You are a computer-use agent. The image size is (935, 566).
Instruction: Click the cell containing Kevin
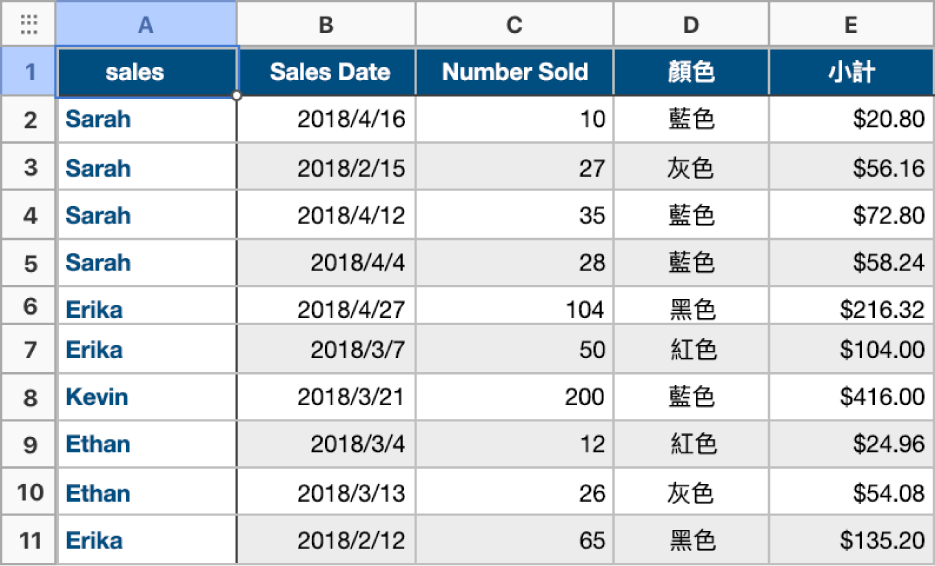tap(146, 397)
